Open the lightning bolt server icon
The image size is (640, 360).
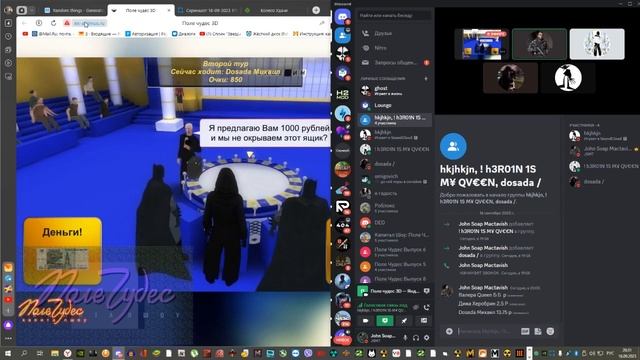(342, 113)
